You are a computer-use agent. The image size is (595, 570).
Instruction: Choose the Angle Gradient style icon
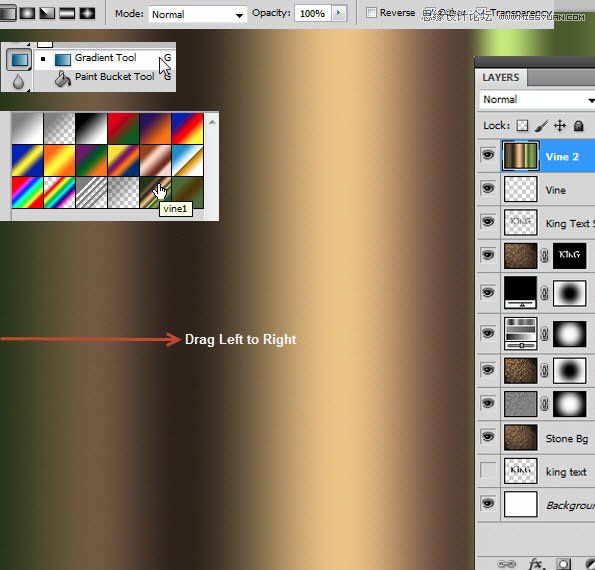click(47, 13)
